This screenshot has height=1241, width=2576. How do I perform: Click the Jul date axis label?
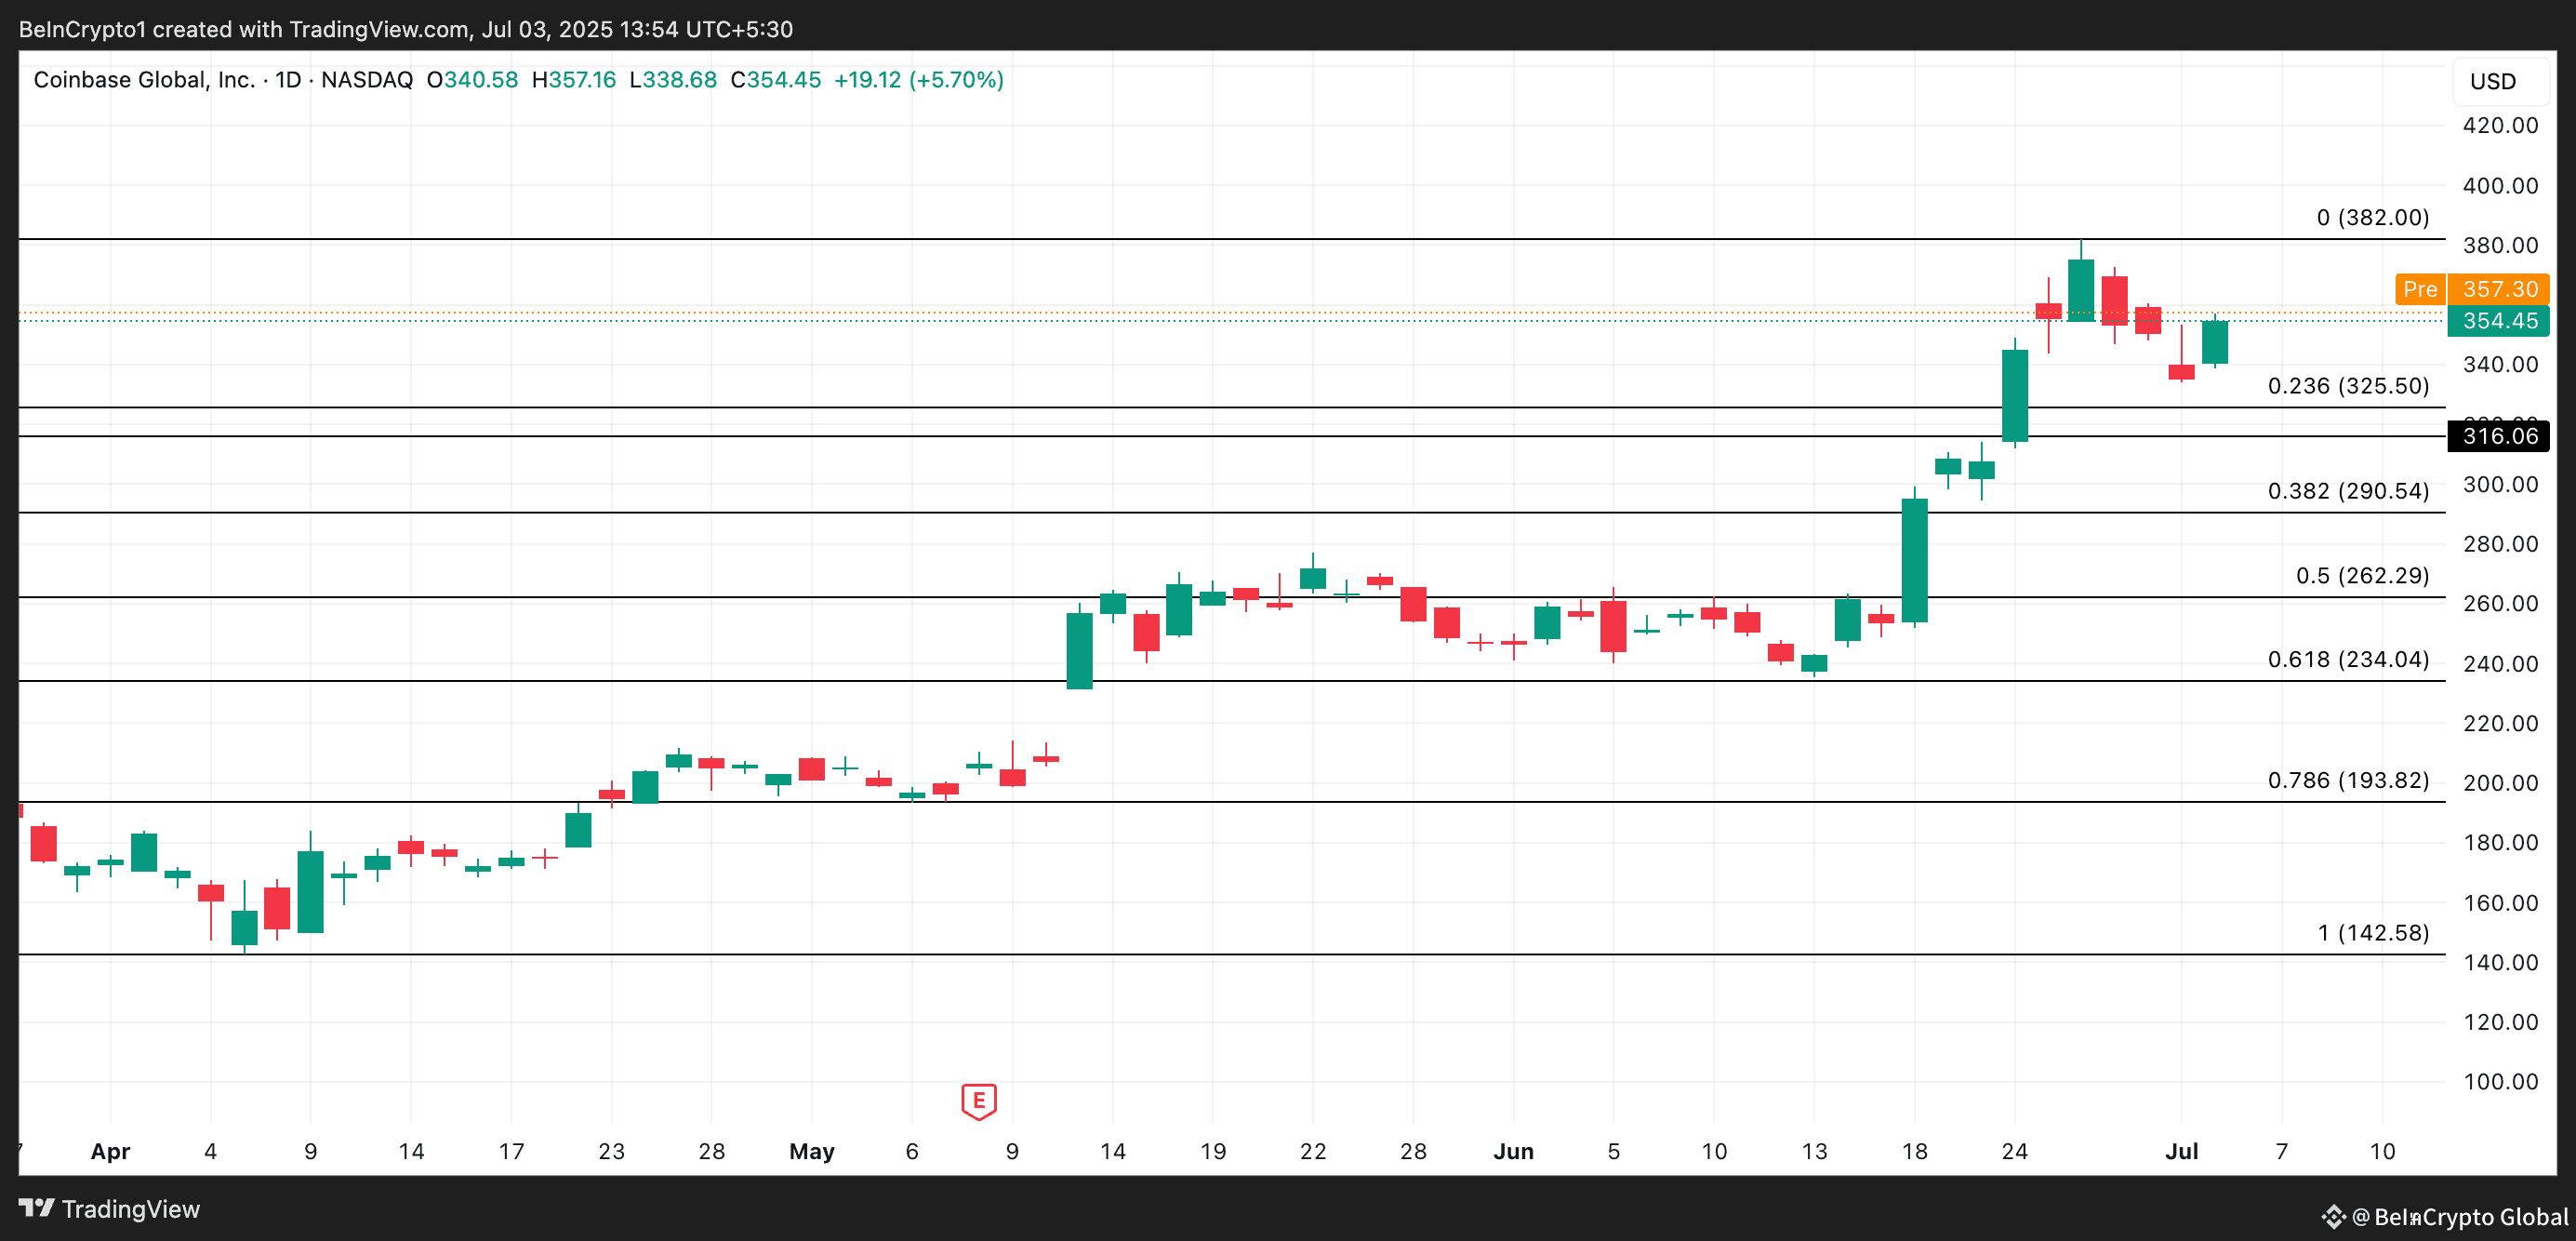[x=2182, y=1151]
